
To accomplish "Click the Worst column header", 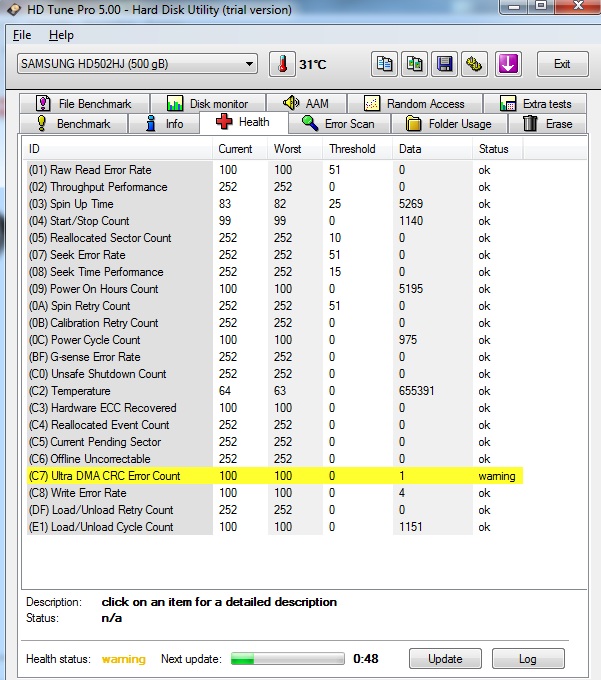I will (295, 149).
